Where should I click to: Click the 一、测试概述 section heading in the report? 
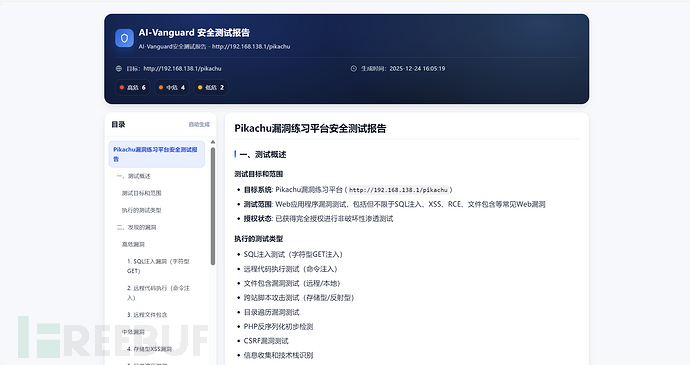click(263, 155)
